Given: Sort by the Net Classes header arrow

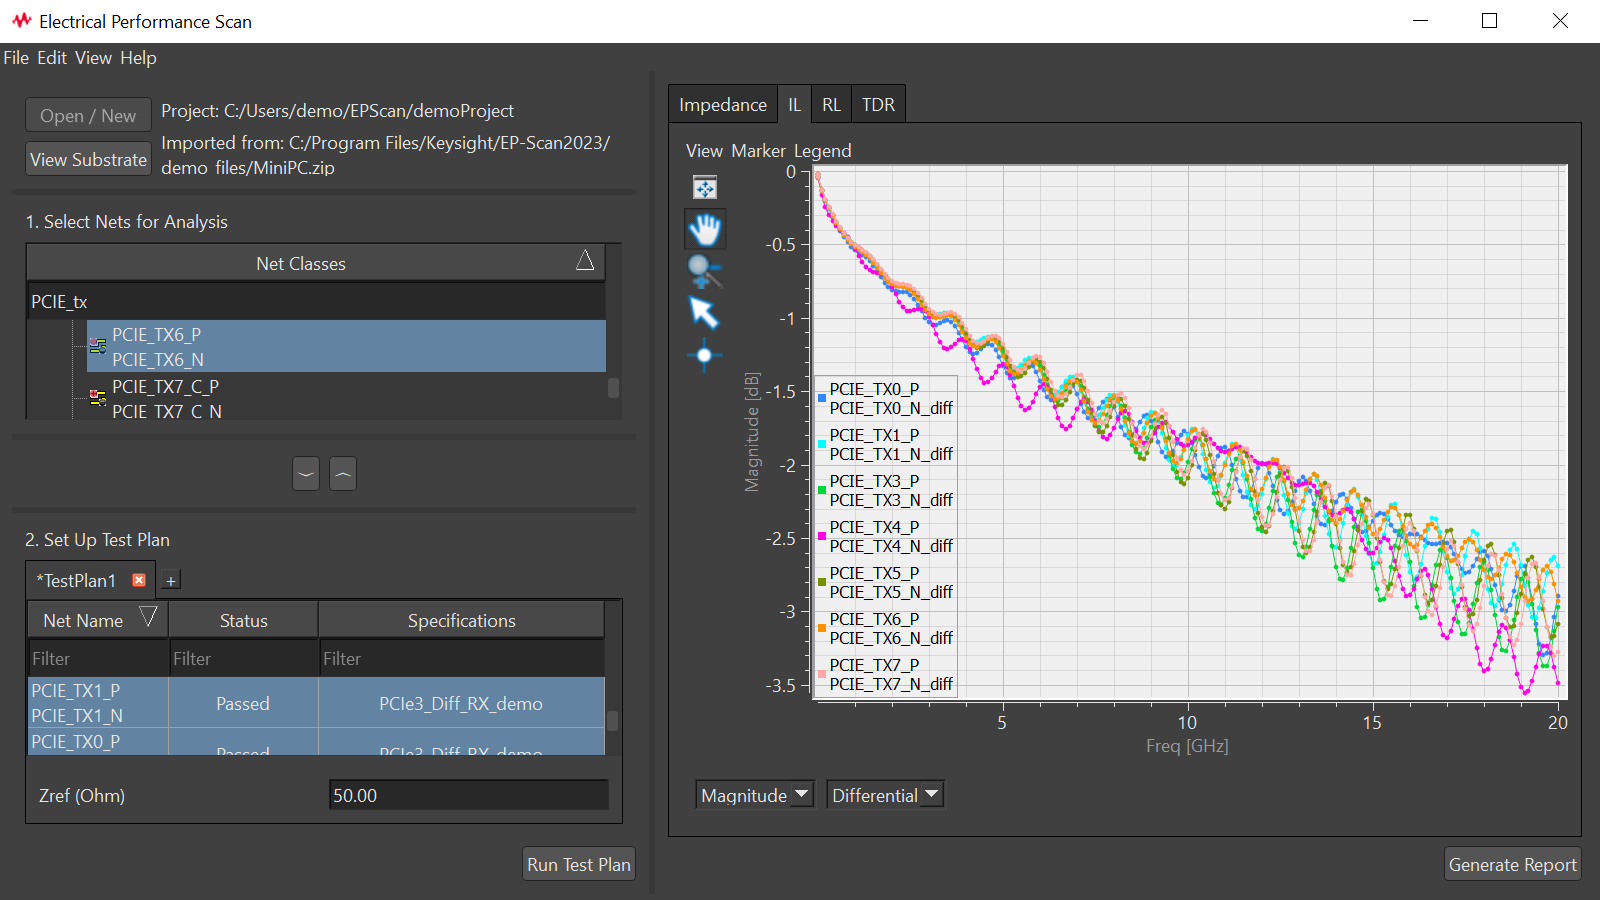Looking at the screenshot, I should 585,262.
